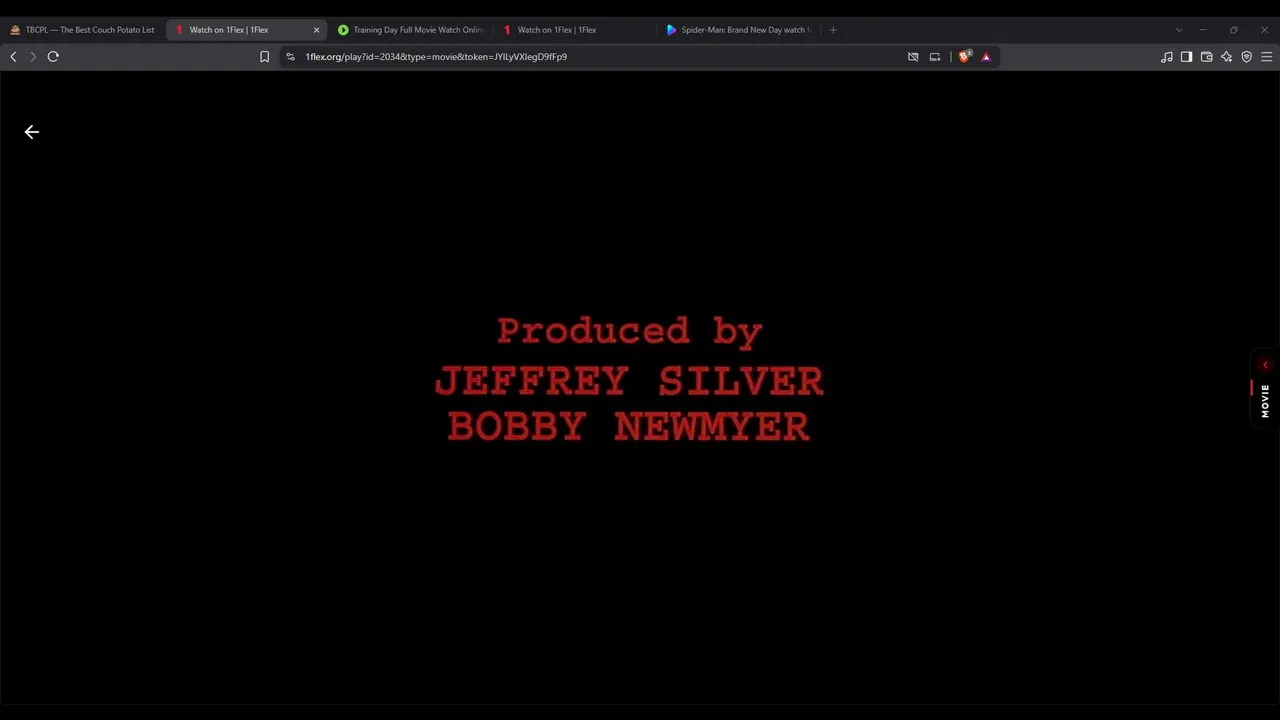Click the install app icon in address bar

pyautogui.click(x=935, y=57)
